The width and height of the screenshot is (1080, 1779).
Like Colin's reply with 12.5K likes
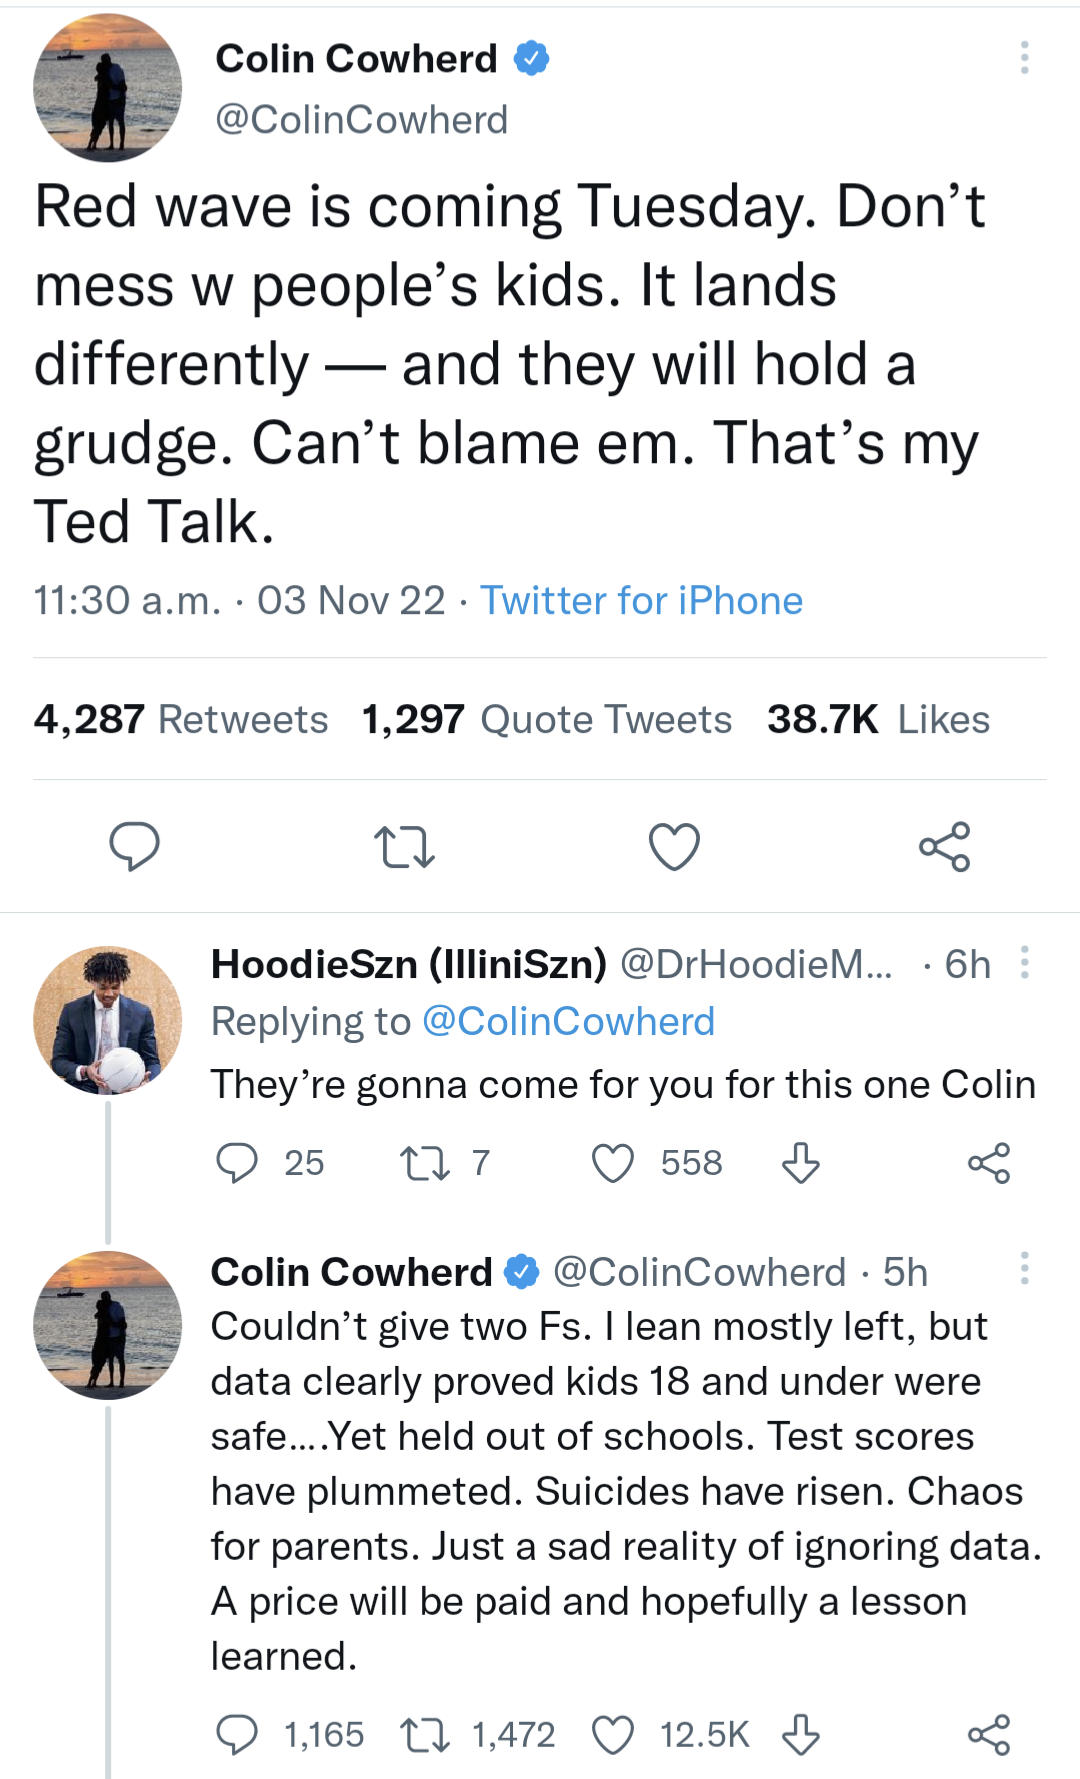(613, 1735)
